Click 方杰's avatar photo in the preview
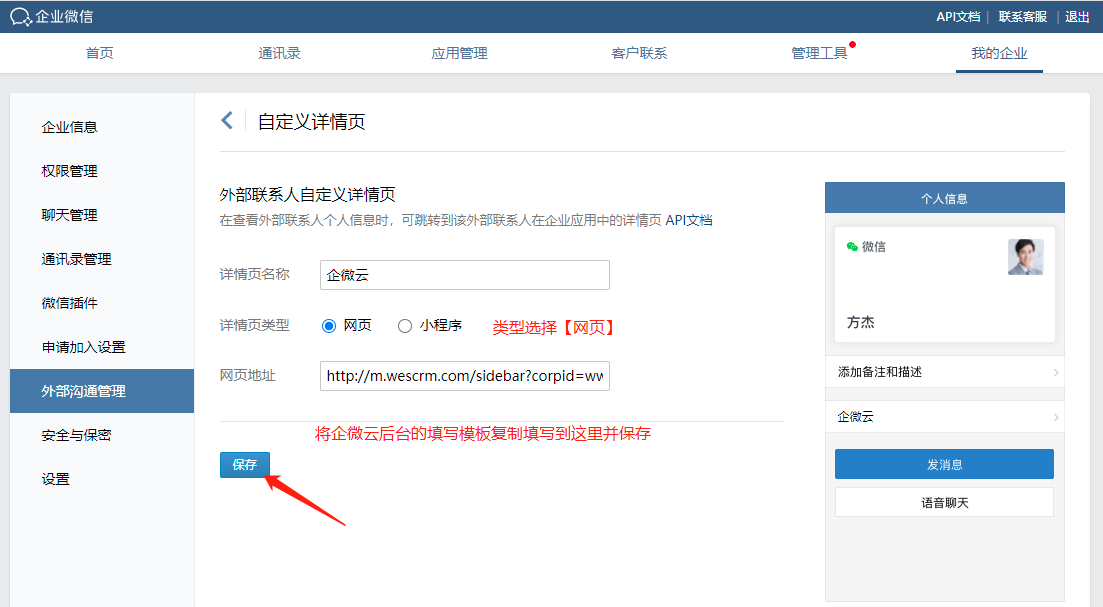Image resolution: width=1103 pixels, height=607 pixels. [x=1026, y=257]
